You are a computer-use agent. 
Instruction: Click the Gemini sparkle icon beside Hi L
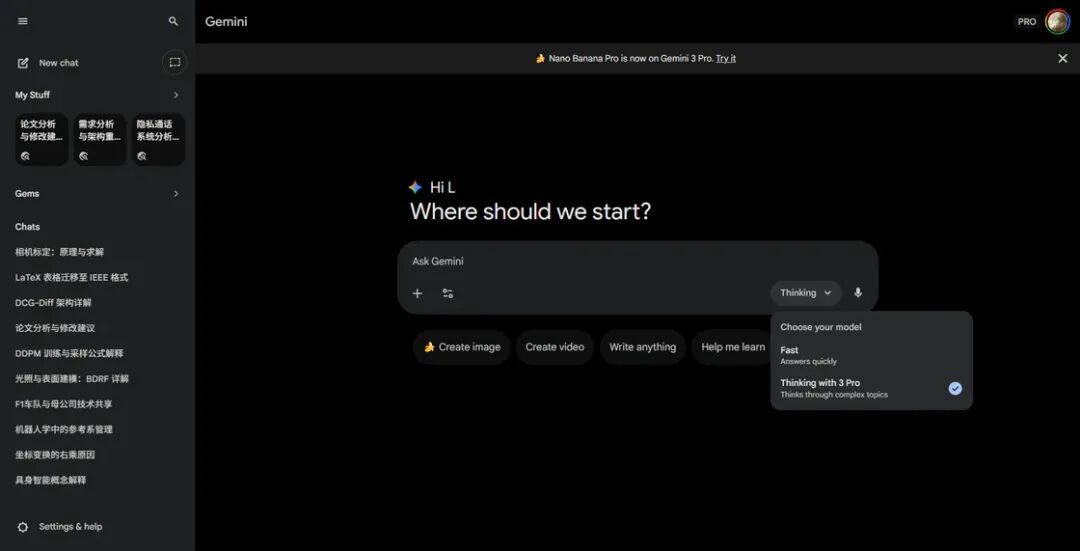pyautogui.click(x=415, y=187)
